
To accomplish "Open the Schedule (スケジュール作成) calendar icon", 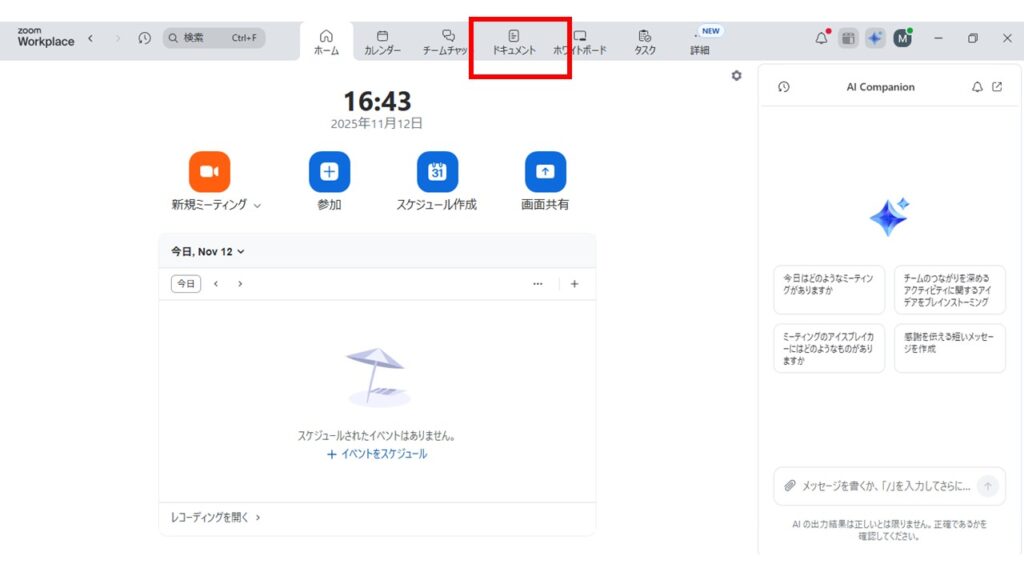I will 437,172.
